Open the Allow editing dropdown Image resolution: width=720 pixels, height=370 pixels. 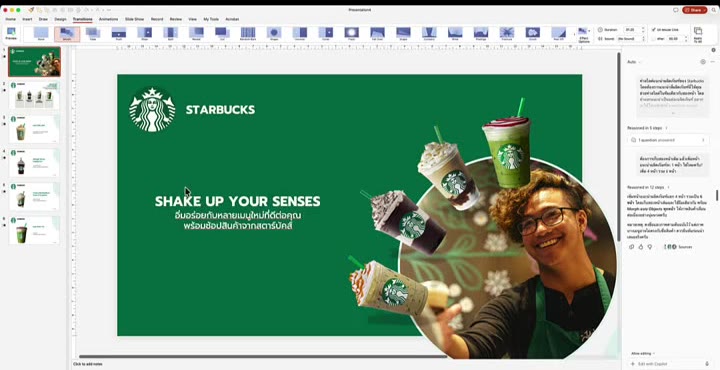(643, 353)
